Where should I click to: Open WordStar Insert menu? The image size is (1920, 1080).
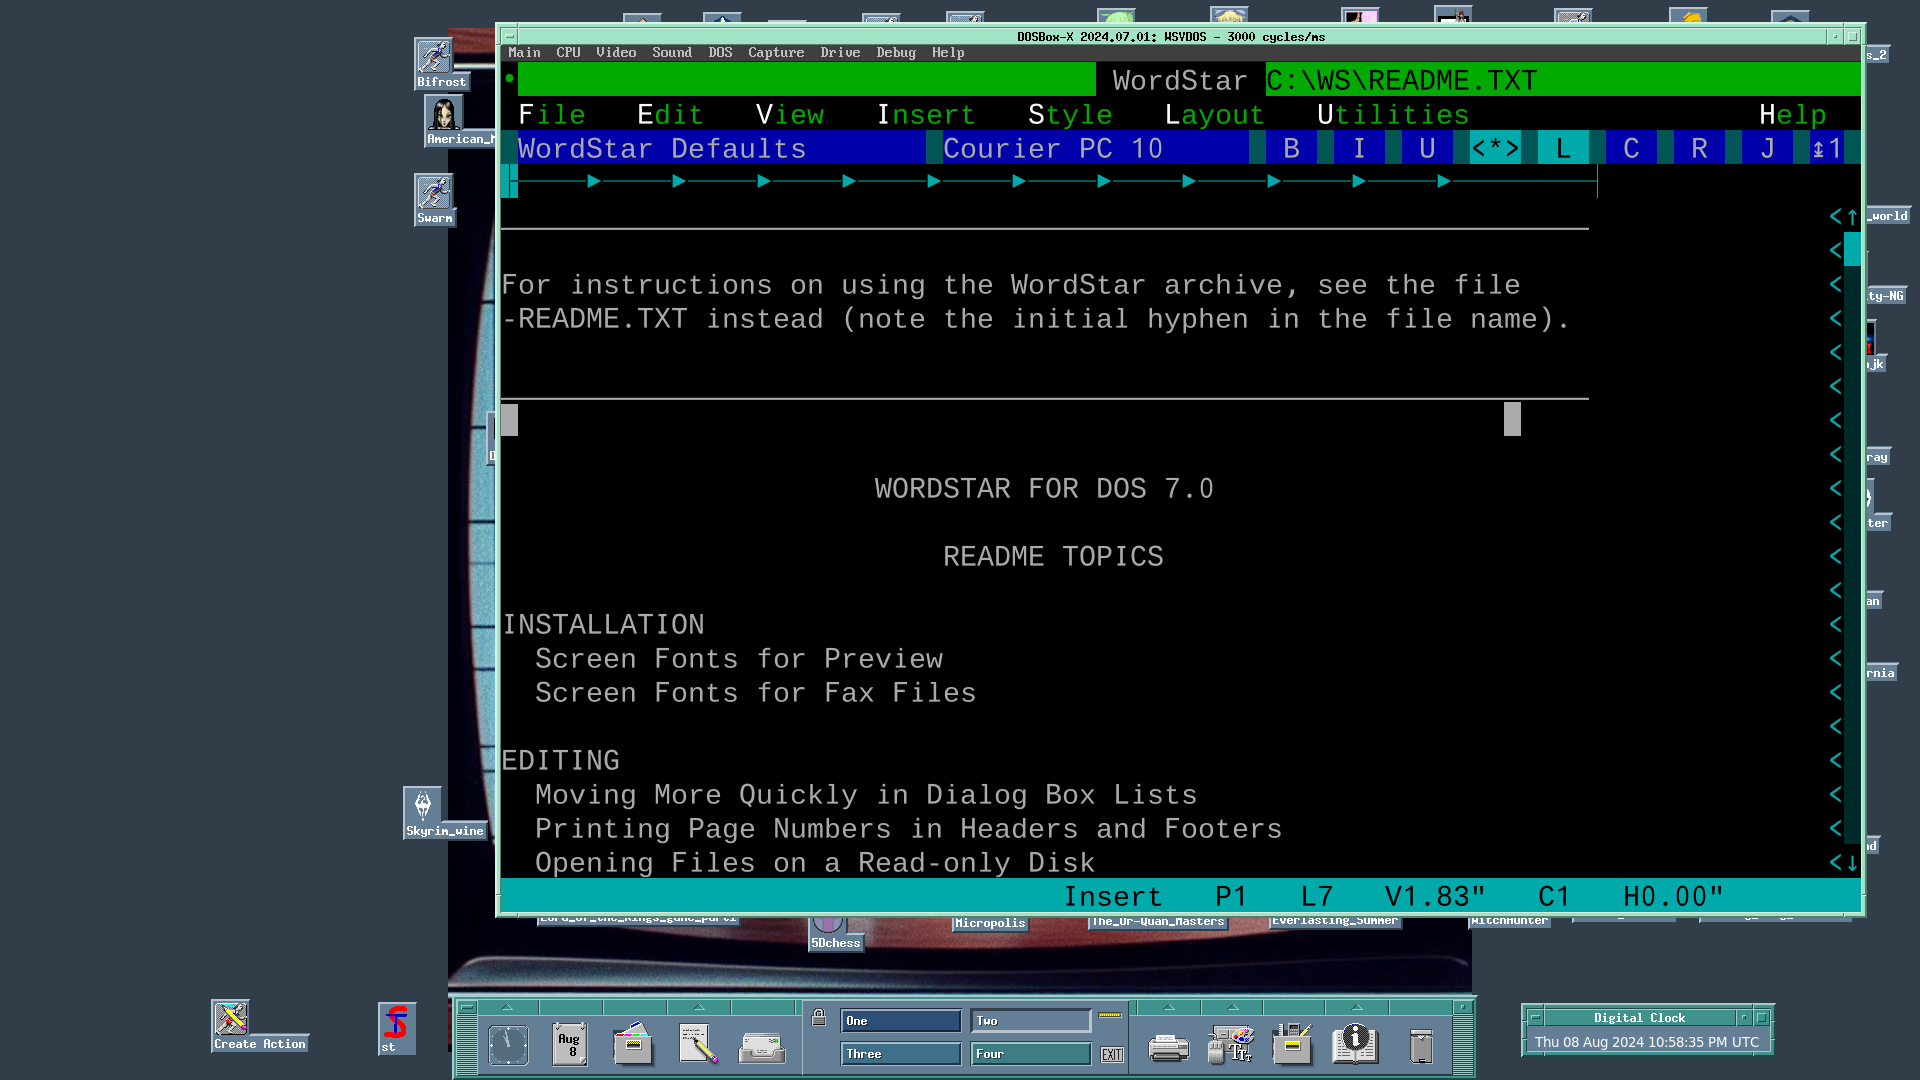[x=925, y=115]
